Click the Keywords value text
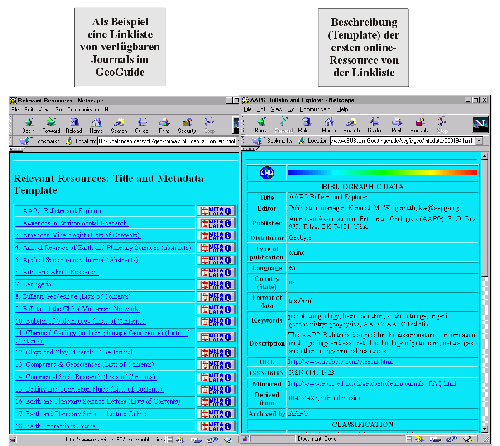This screenshot has height=446, width=500. 368,320
